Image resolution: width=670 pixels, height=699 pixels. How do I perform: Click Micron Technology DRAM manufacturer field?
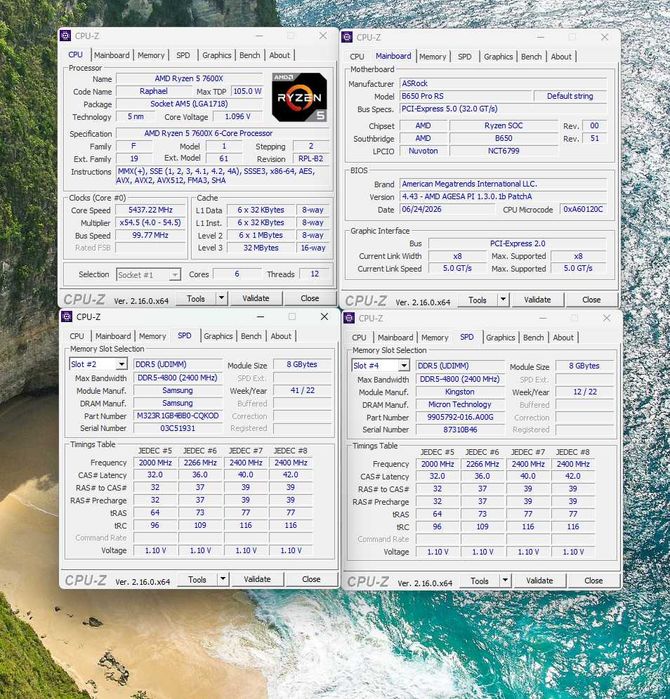(x=460, y=404)
